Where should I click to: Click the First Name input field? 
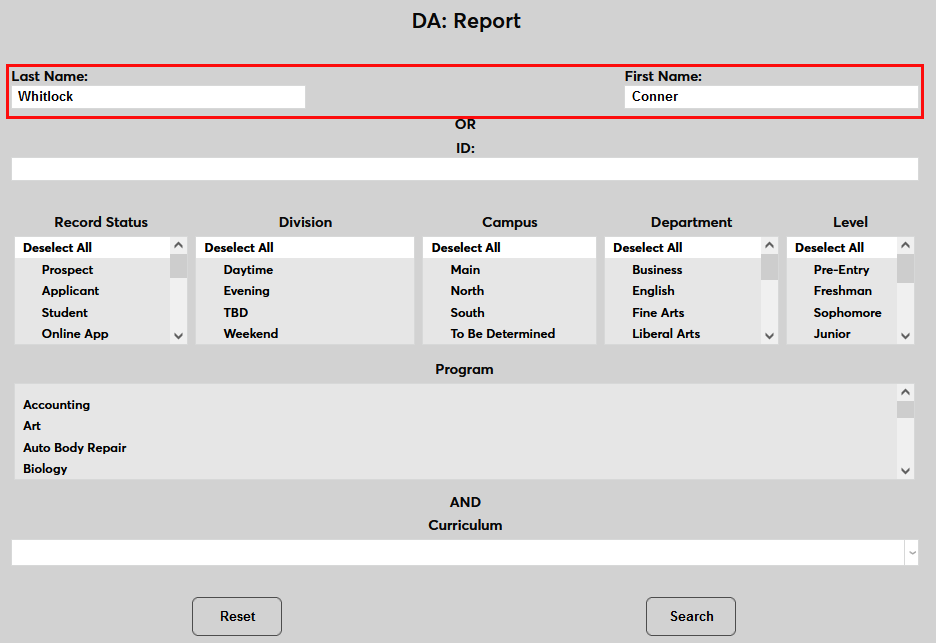770,97
